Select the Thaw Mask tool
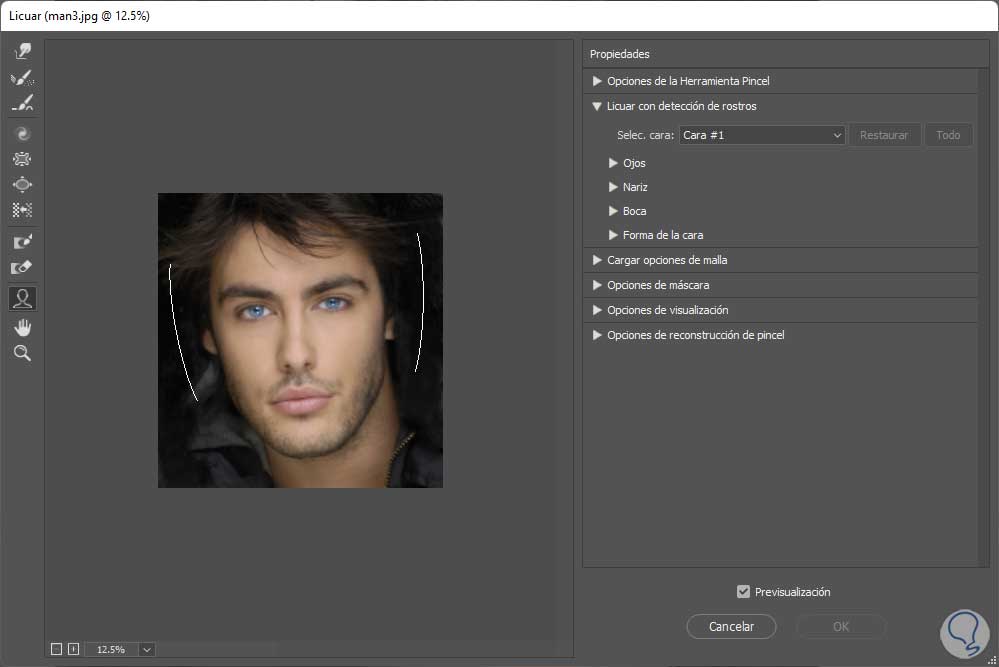This screenshot has width=999, height=667. [22, 268]
